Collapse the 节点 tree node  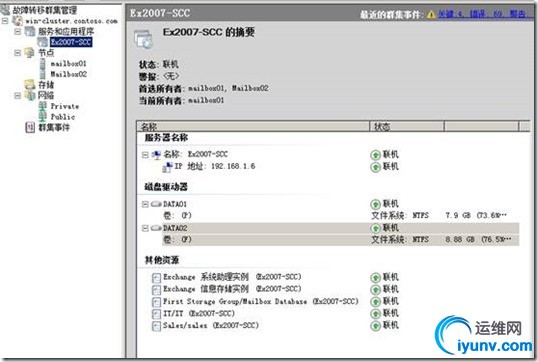pos(17,53)
